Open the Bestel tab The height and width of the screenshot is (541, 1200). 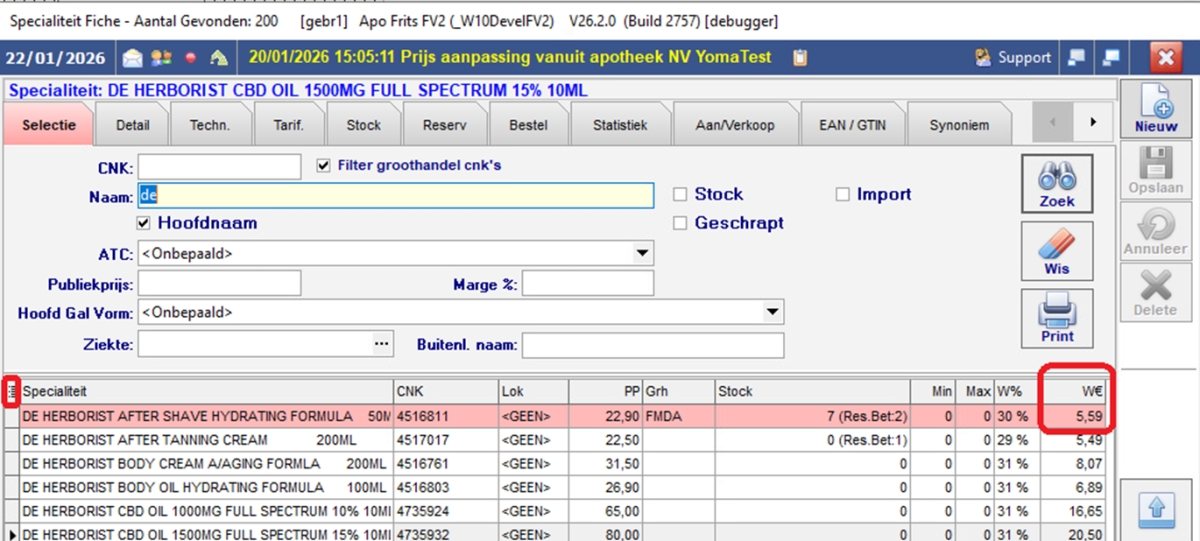[x=528, y=125]
